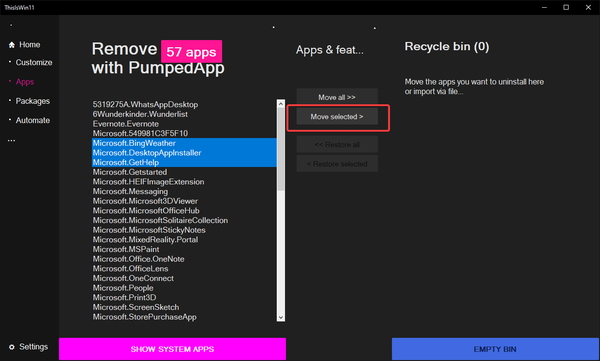Viewport: 600px width, 361px height.
Task: Click the Home house icon in sidebar
Action: click(12, 45)
